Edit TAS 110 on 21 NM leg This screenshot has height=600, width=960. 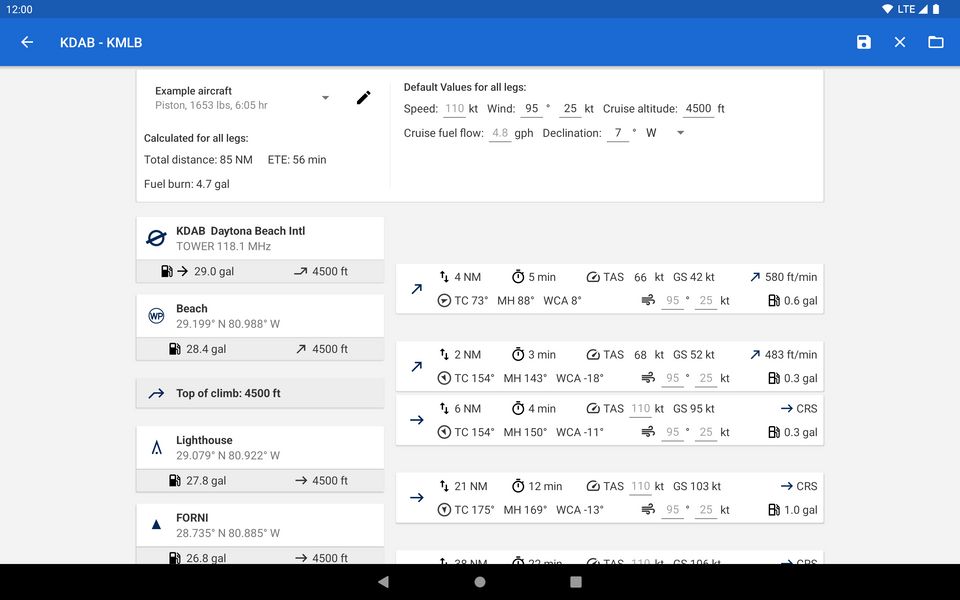tap(640, 486)
